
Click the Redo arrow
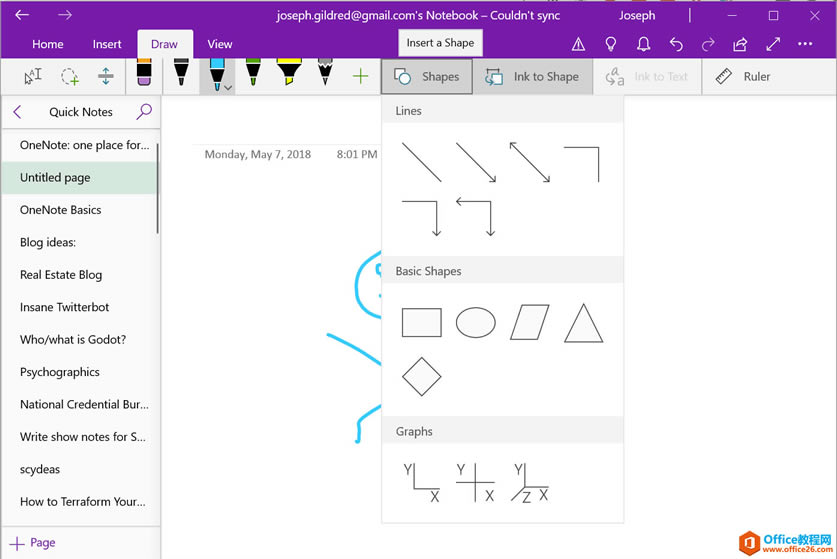pos(708,44)
